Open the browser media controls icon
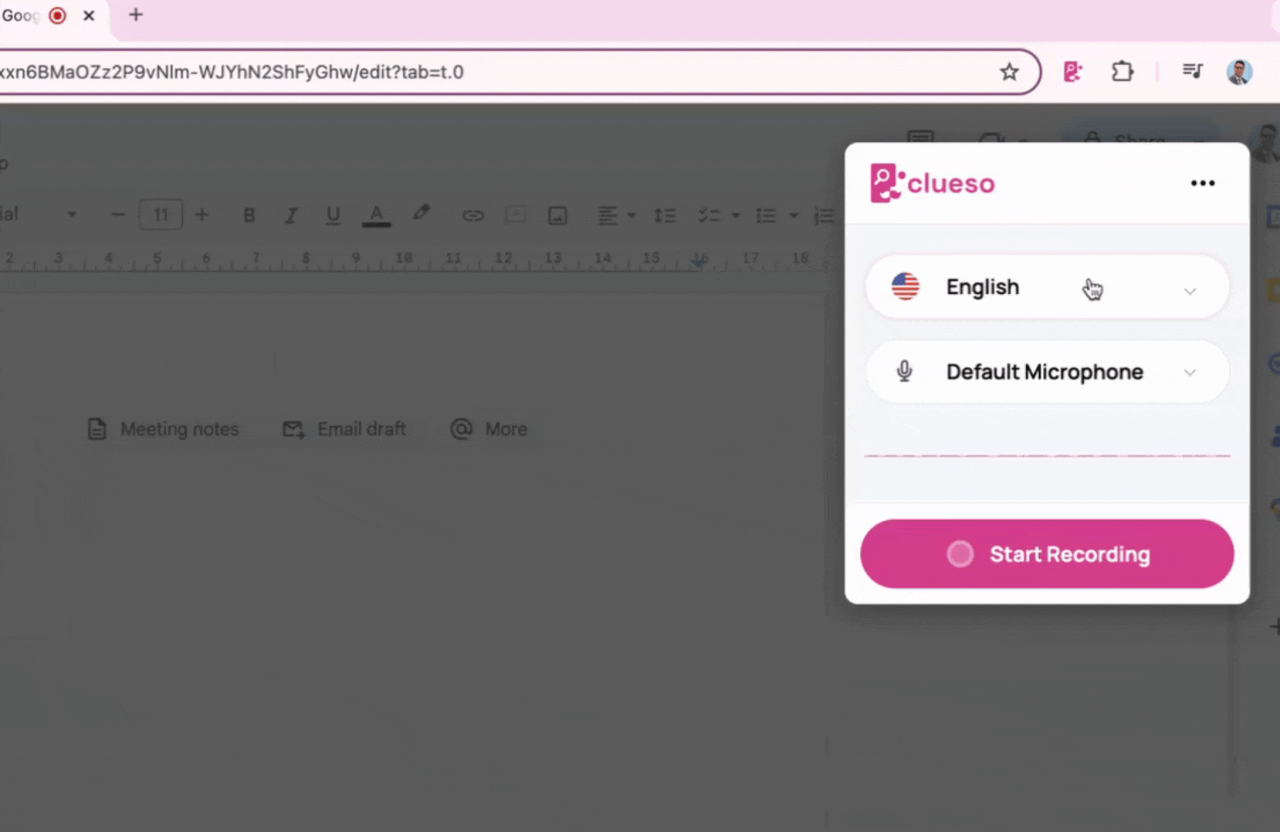The height and width of the screenshot is (832, 1280). [1192, 72]
